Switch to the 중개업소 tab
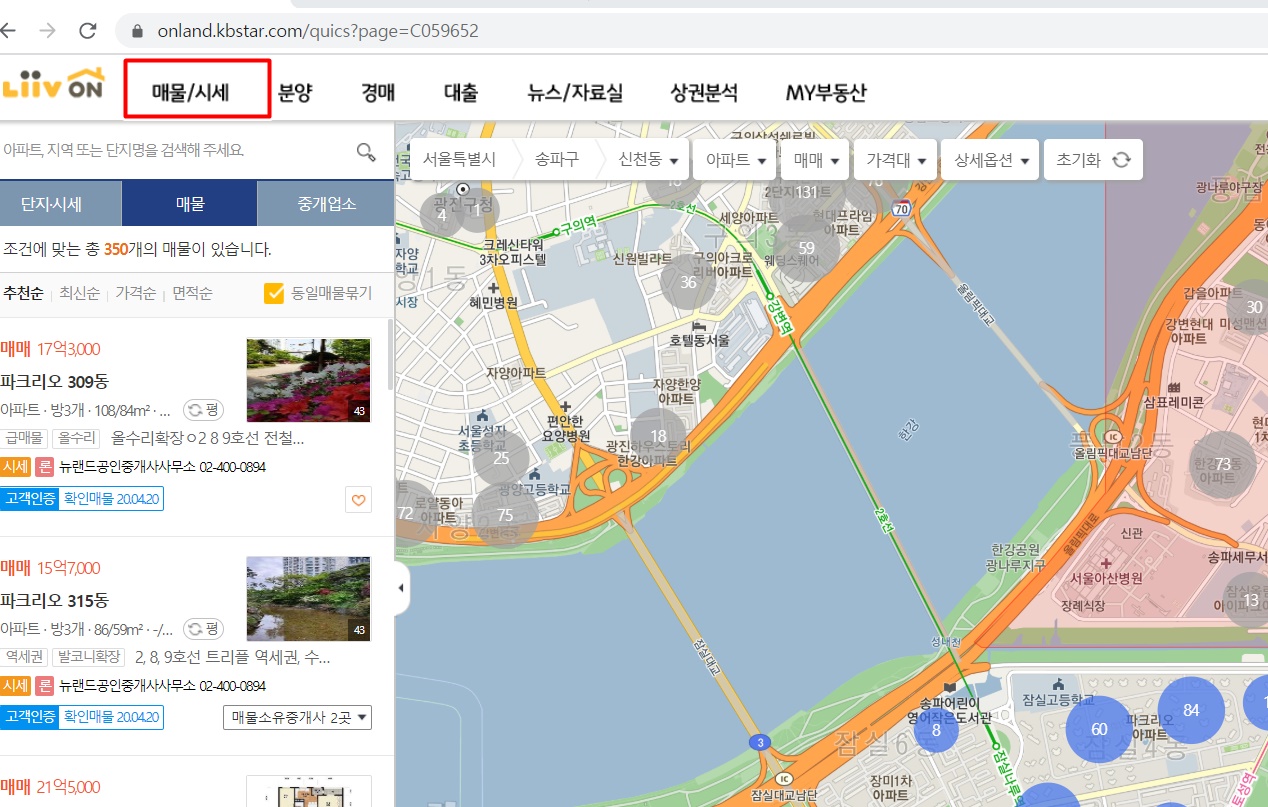The height and width of the screenshot is (807, 1268). tap(326, 204)
